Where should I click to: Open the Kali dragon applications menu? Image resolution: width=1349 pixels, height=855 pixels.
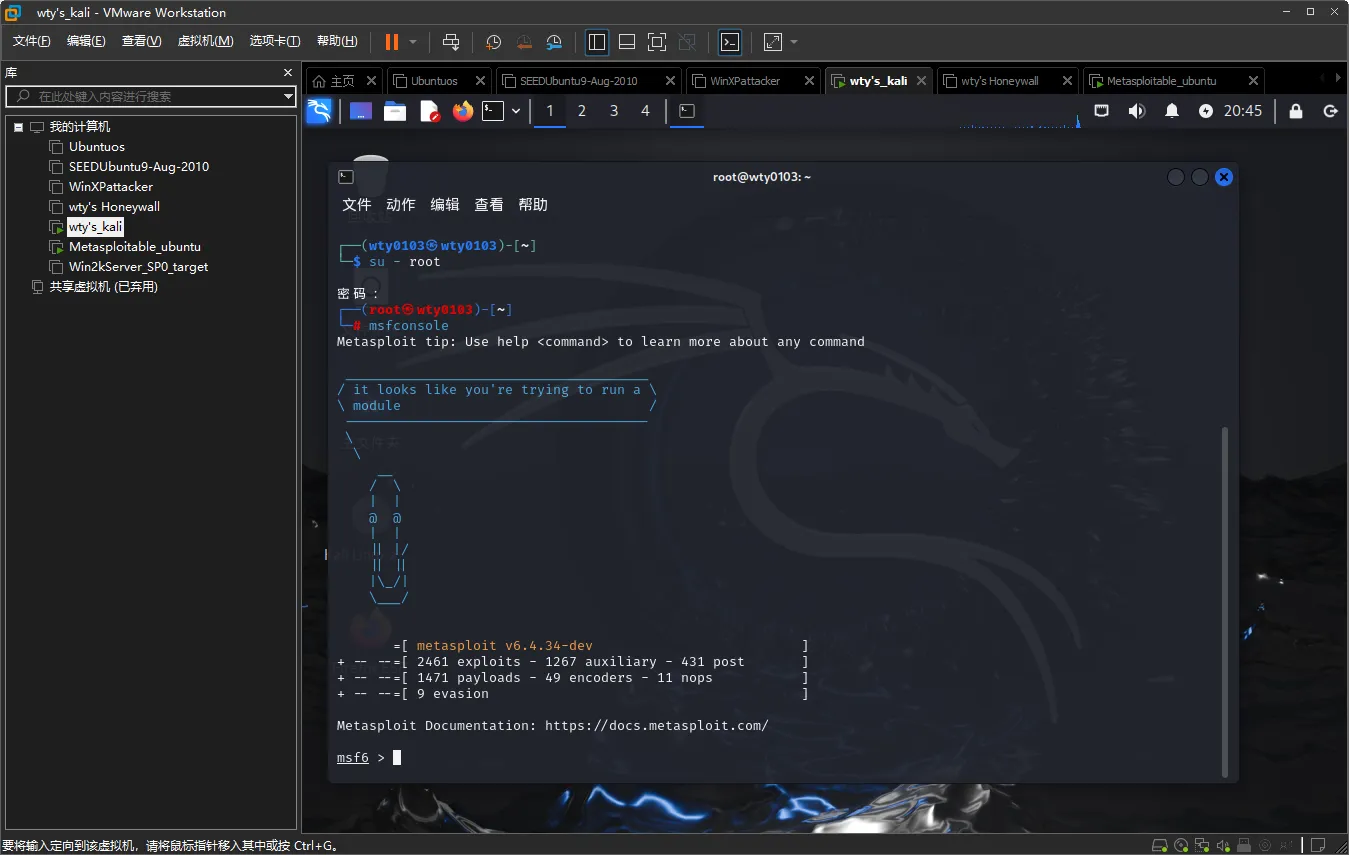coord(319,111)
